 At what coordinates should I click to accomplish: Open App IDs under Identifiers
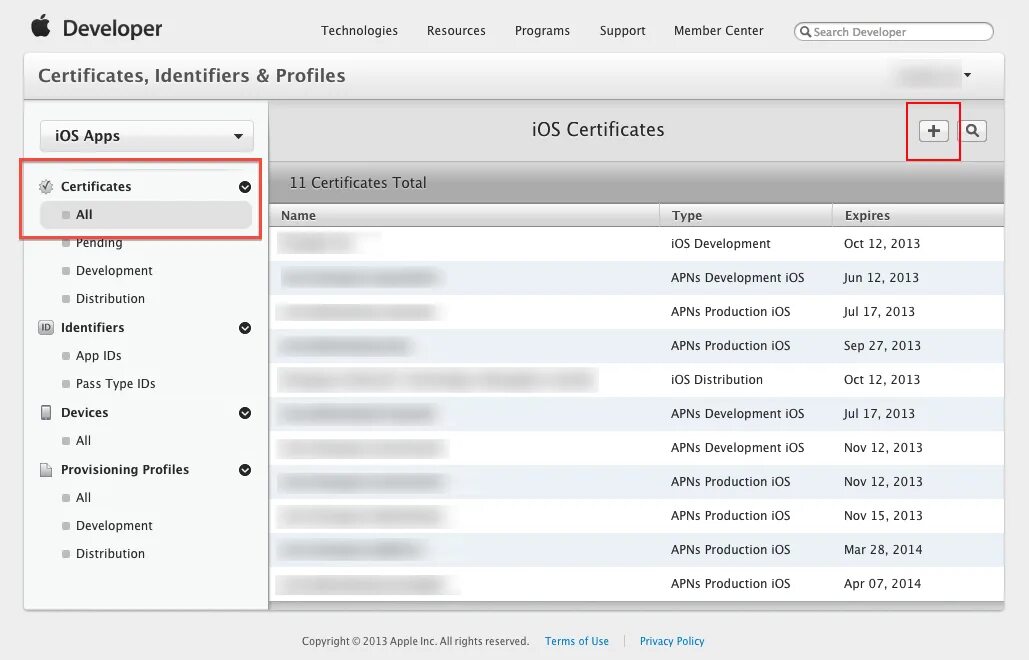[98, 356]
